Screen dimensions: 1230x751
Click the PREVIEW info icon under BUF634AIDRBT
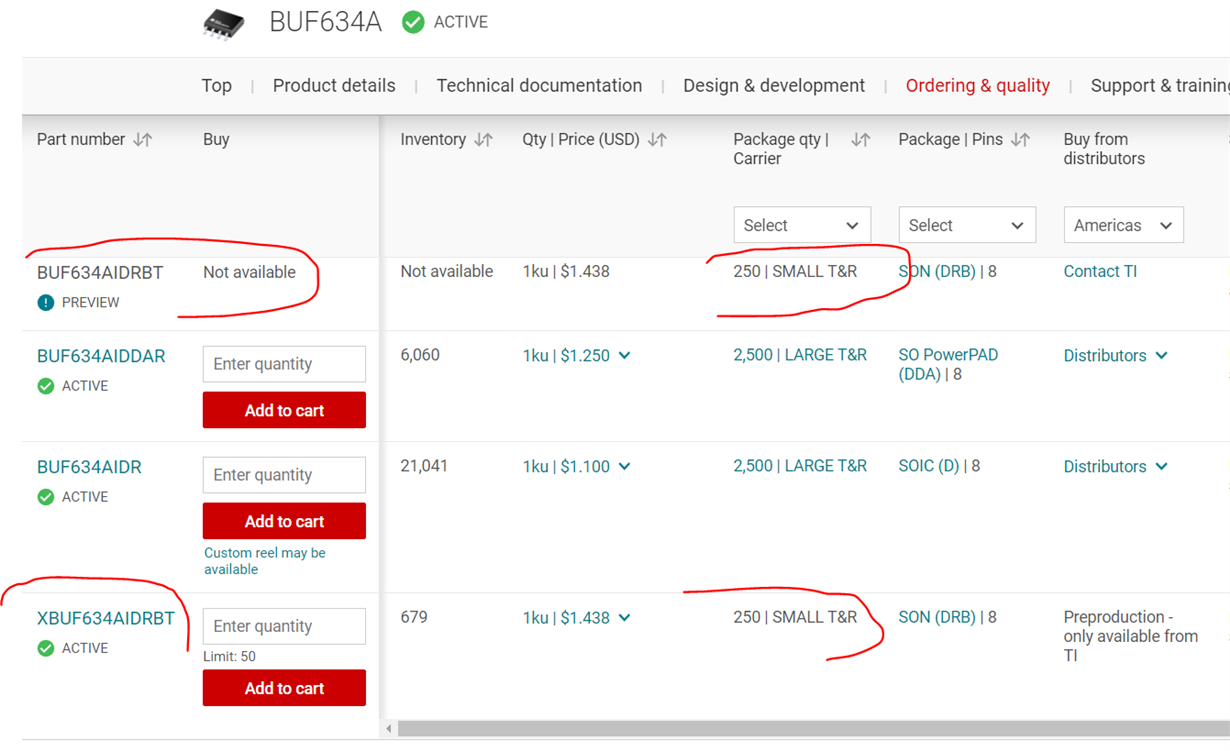(46, 302)
